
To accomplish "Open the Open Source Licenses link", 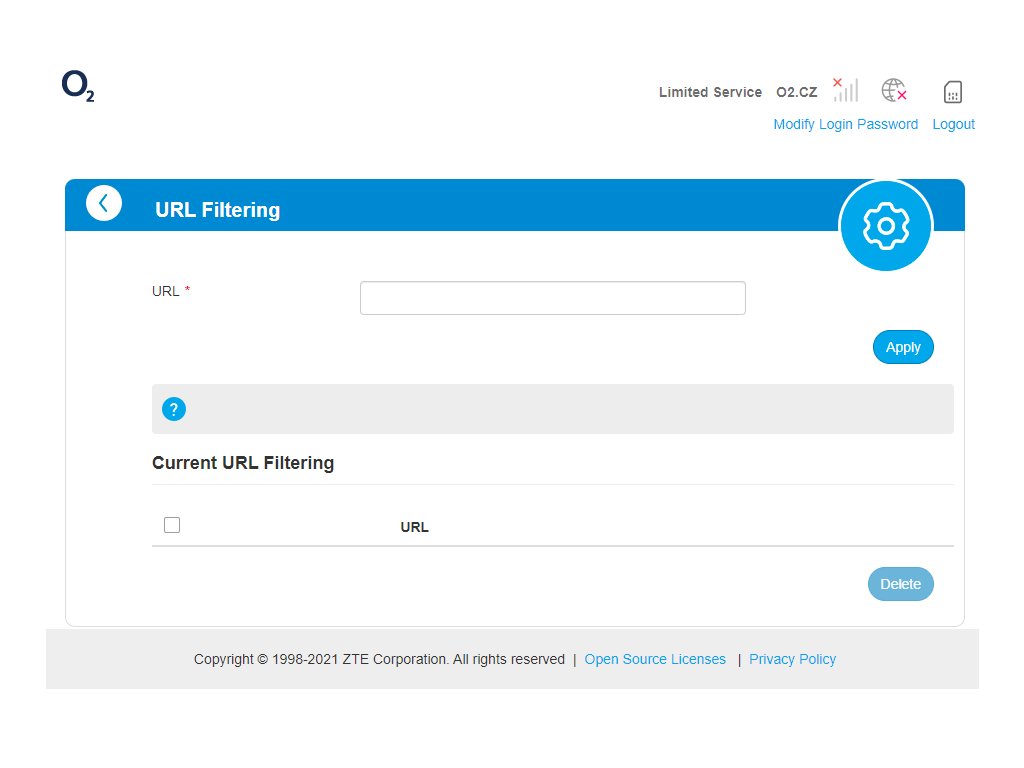I will pos(655,659).
